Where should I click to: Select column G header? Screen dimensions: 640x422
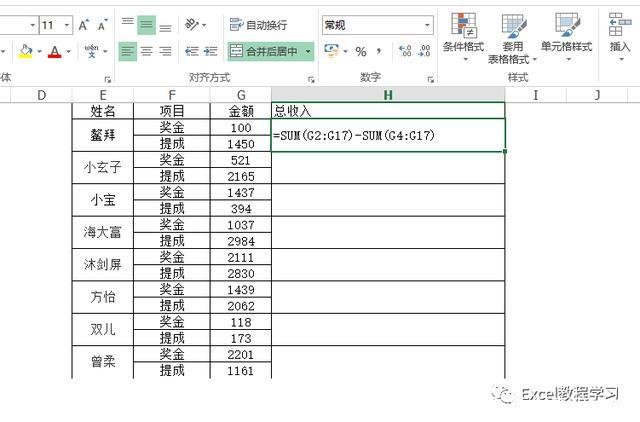241,95
